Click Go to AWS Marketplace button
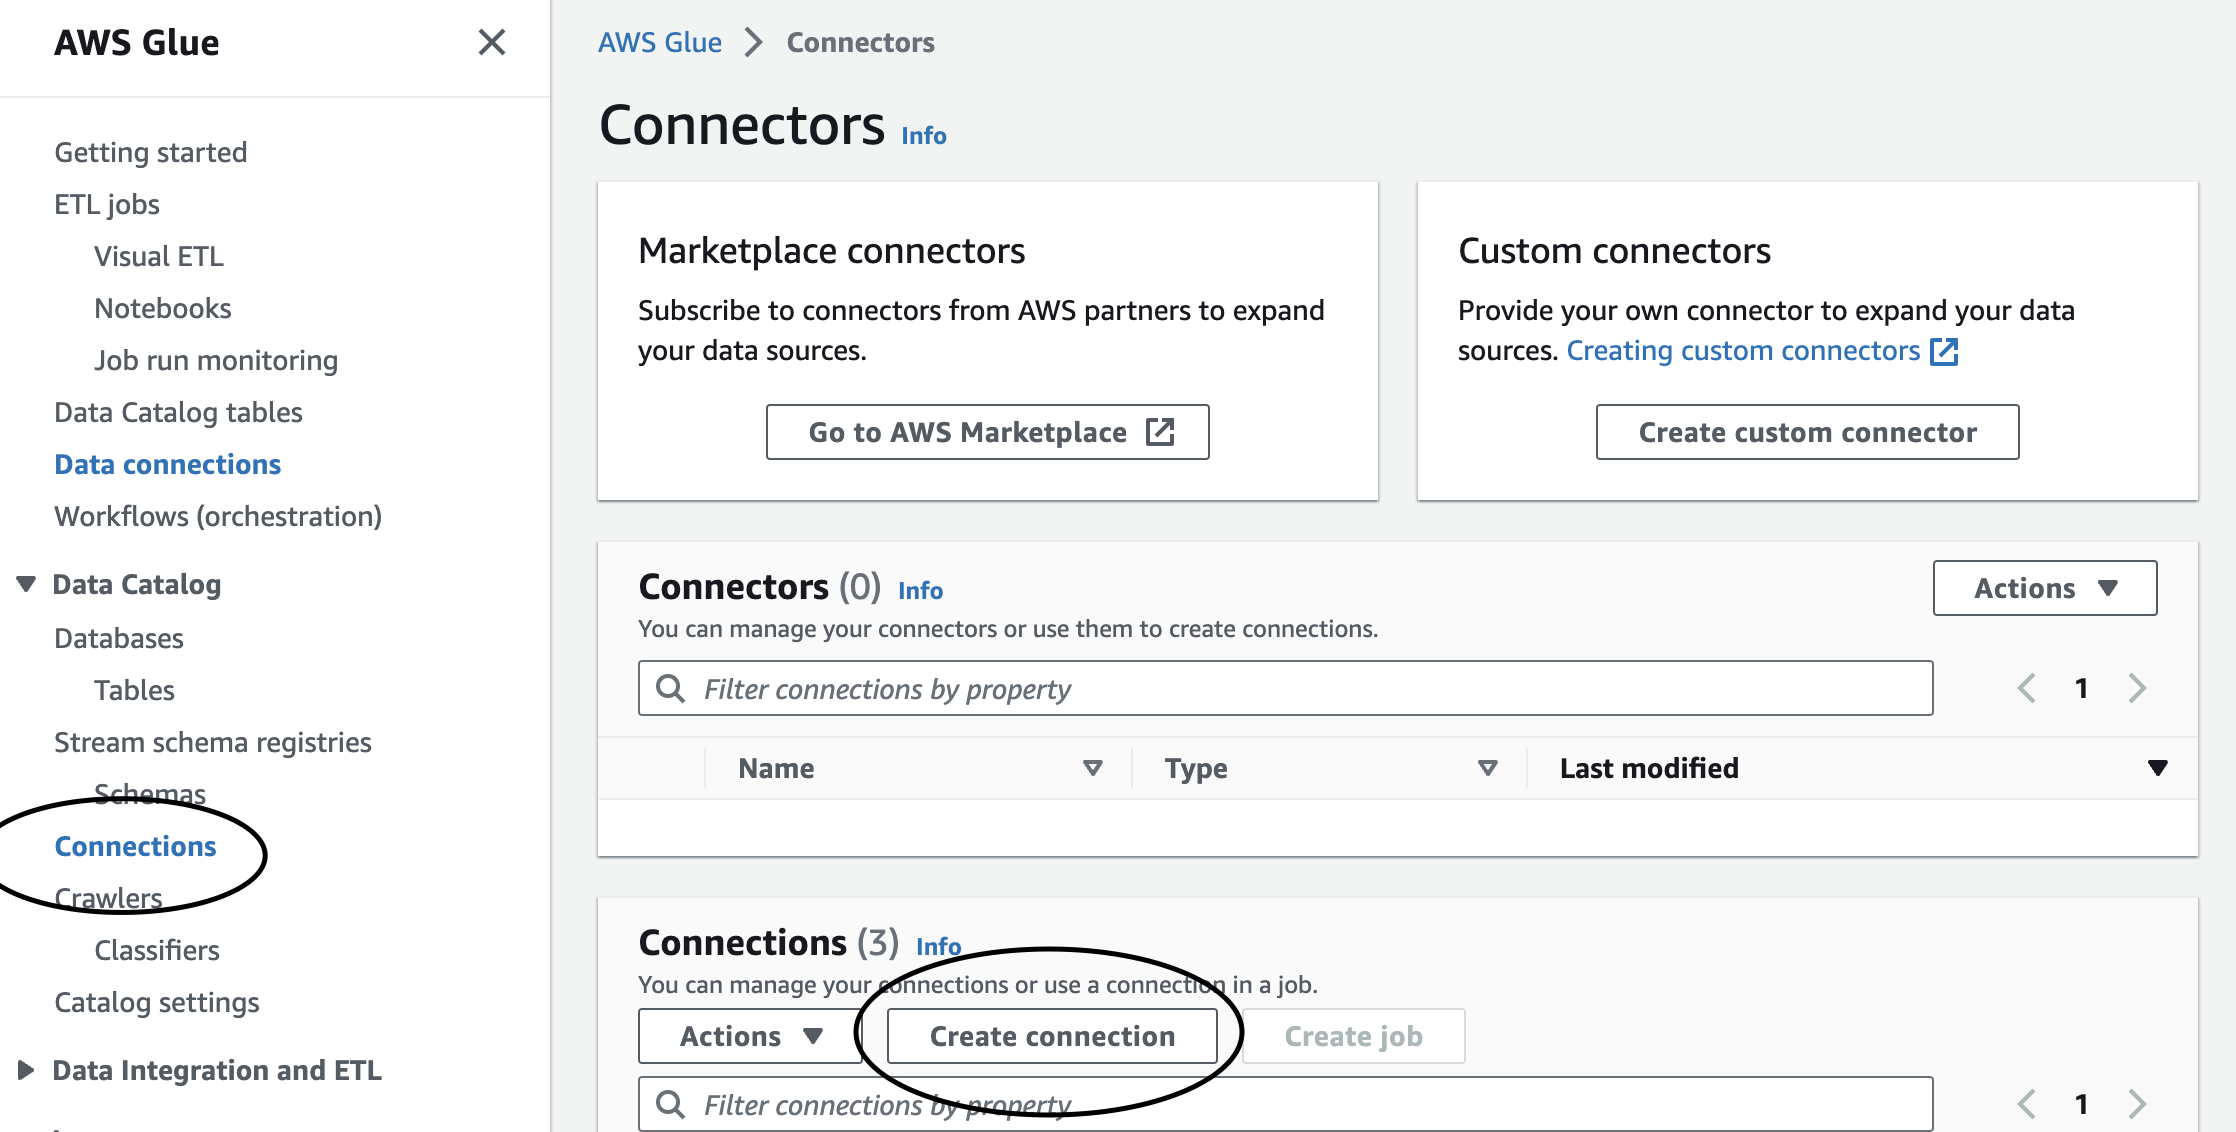2236x1132 pixels. (x=987, y=432)
